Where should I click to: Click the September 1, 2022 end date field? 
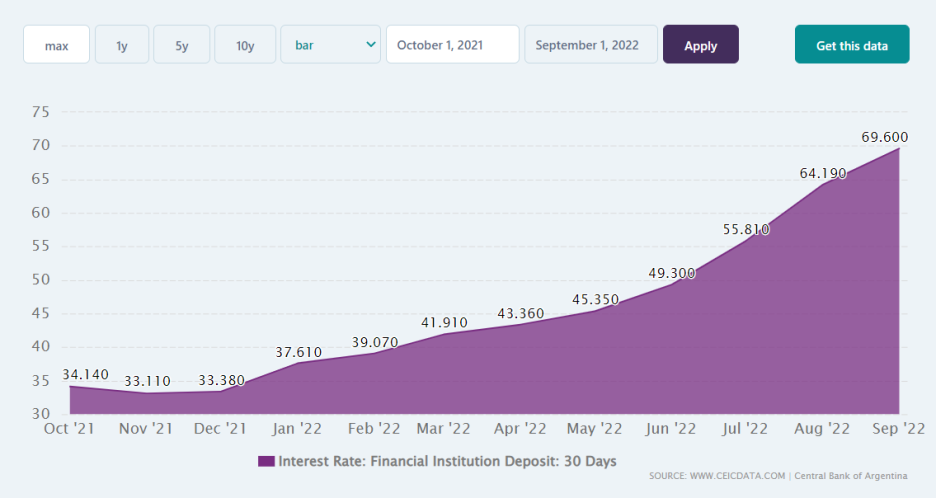point(591,44)
